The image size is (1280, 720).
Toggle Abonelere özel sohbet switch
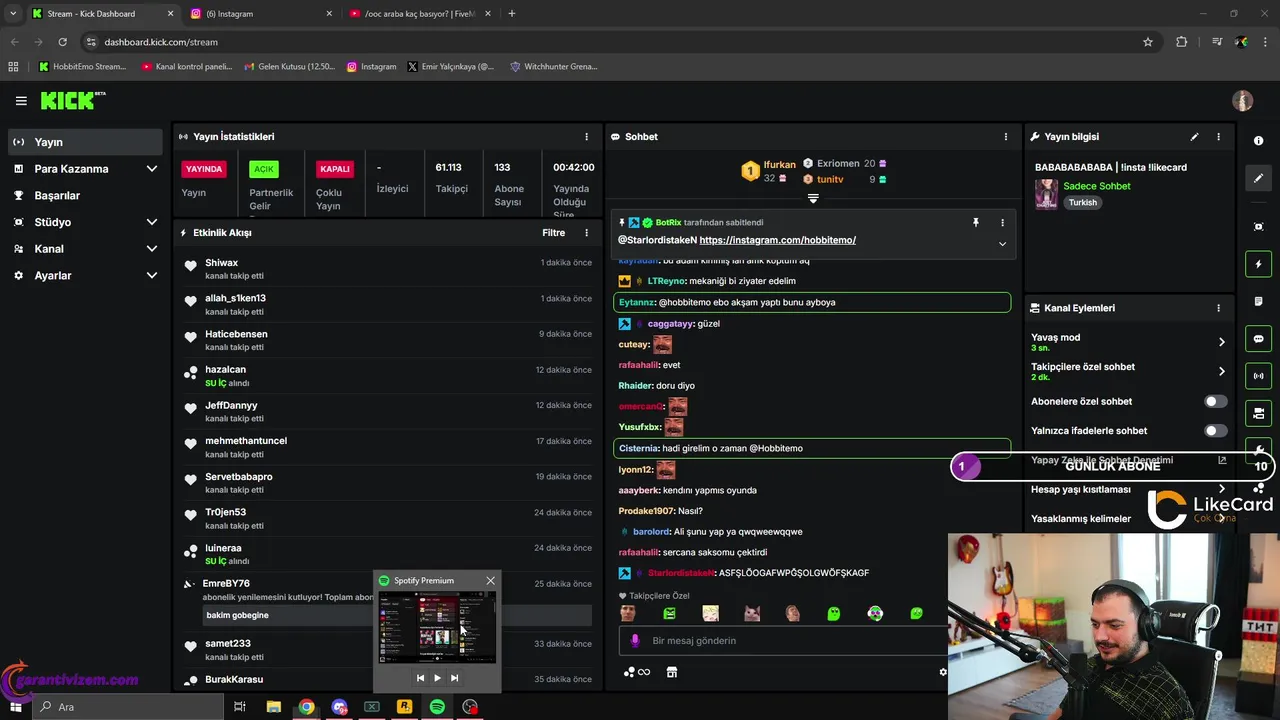[1216, 401]
